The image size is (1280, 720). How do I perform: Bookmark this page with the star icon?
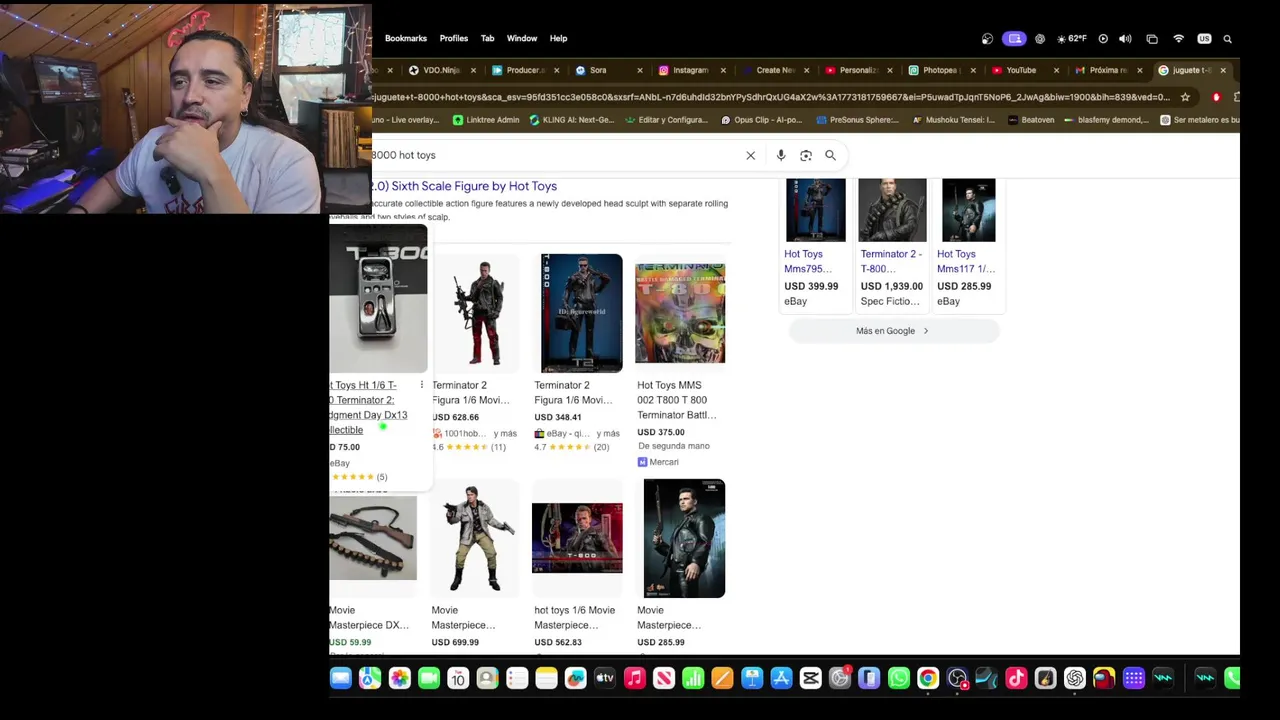click(x=1185, y=97)
